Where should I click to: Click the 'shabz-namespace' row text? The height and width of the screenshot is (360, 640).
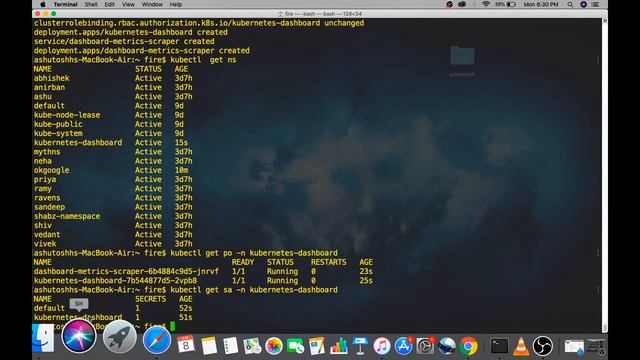click(67, 216)
